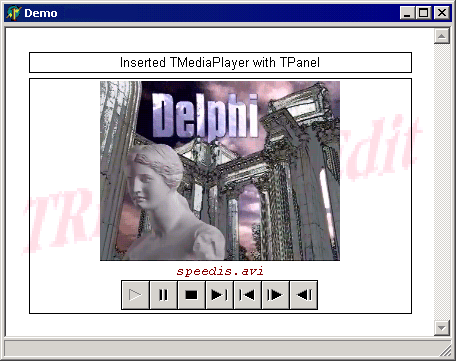Click the Inserted TMediaPlayer with TPanel header

pos(220,62)
